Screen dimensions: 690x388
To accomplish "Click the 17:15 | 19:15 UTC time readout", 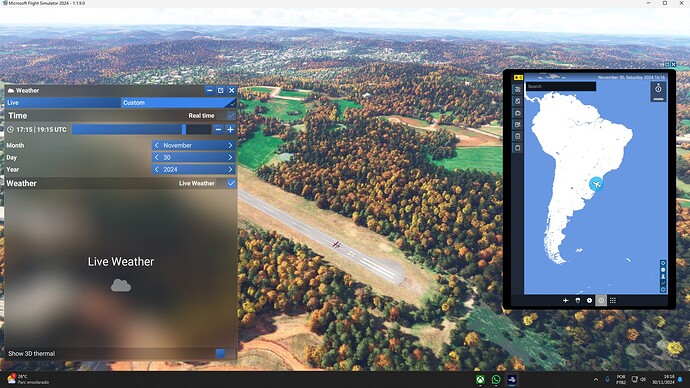I will tap(41, 130).
